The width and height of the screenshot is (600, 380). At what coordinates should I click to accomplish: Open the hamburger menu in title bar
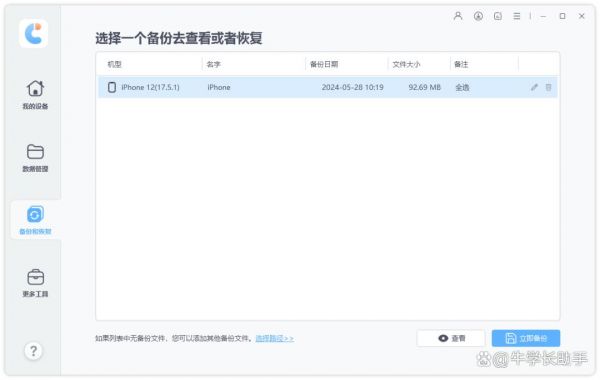pos(517,16)
